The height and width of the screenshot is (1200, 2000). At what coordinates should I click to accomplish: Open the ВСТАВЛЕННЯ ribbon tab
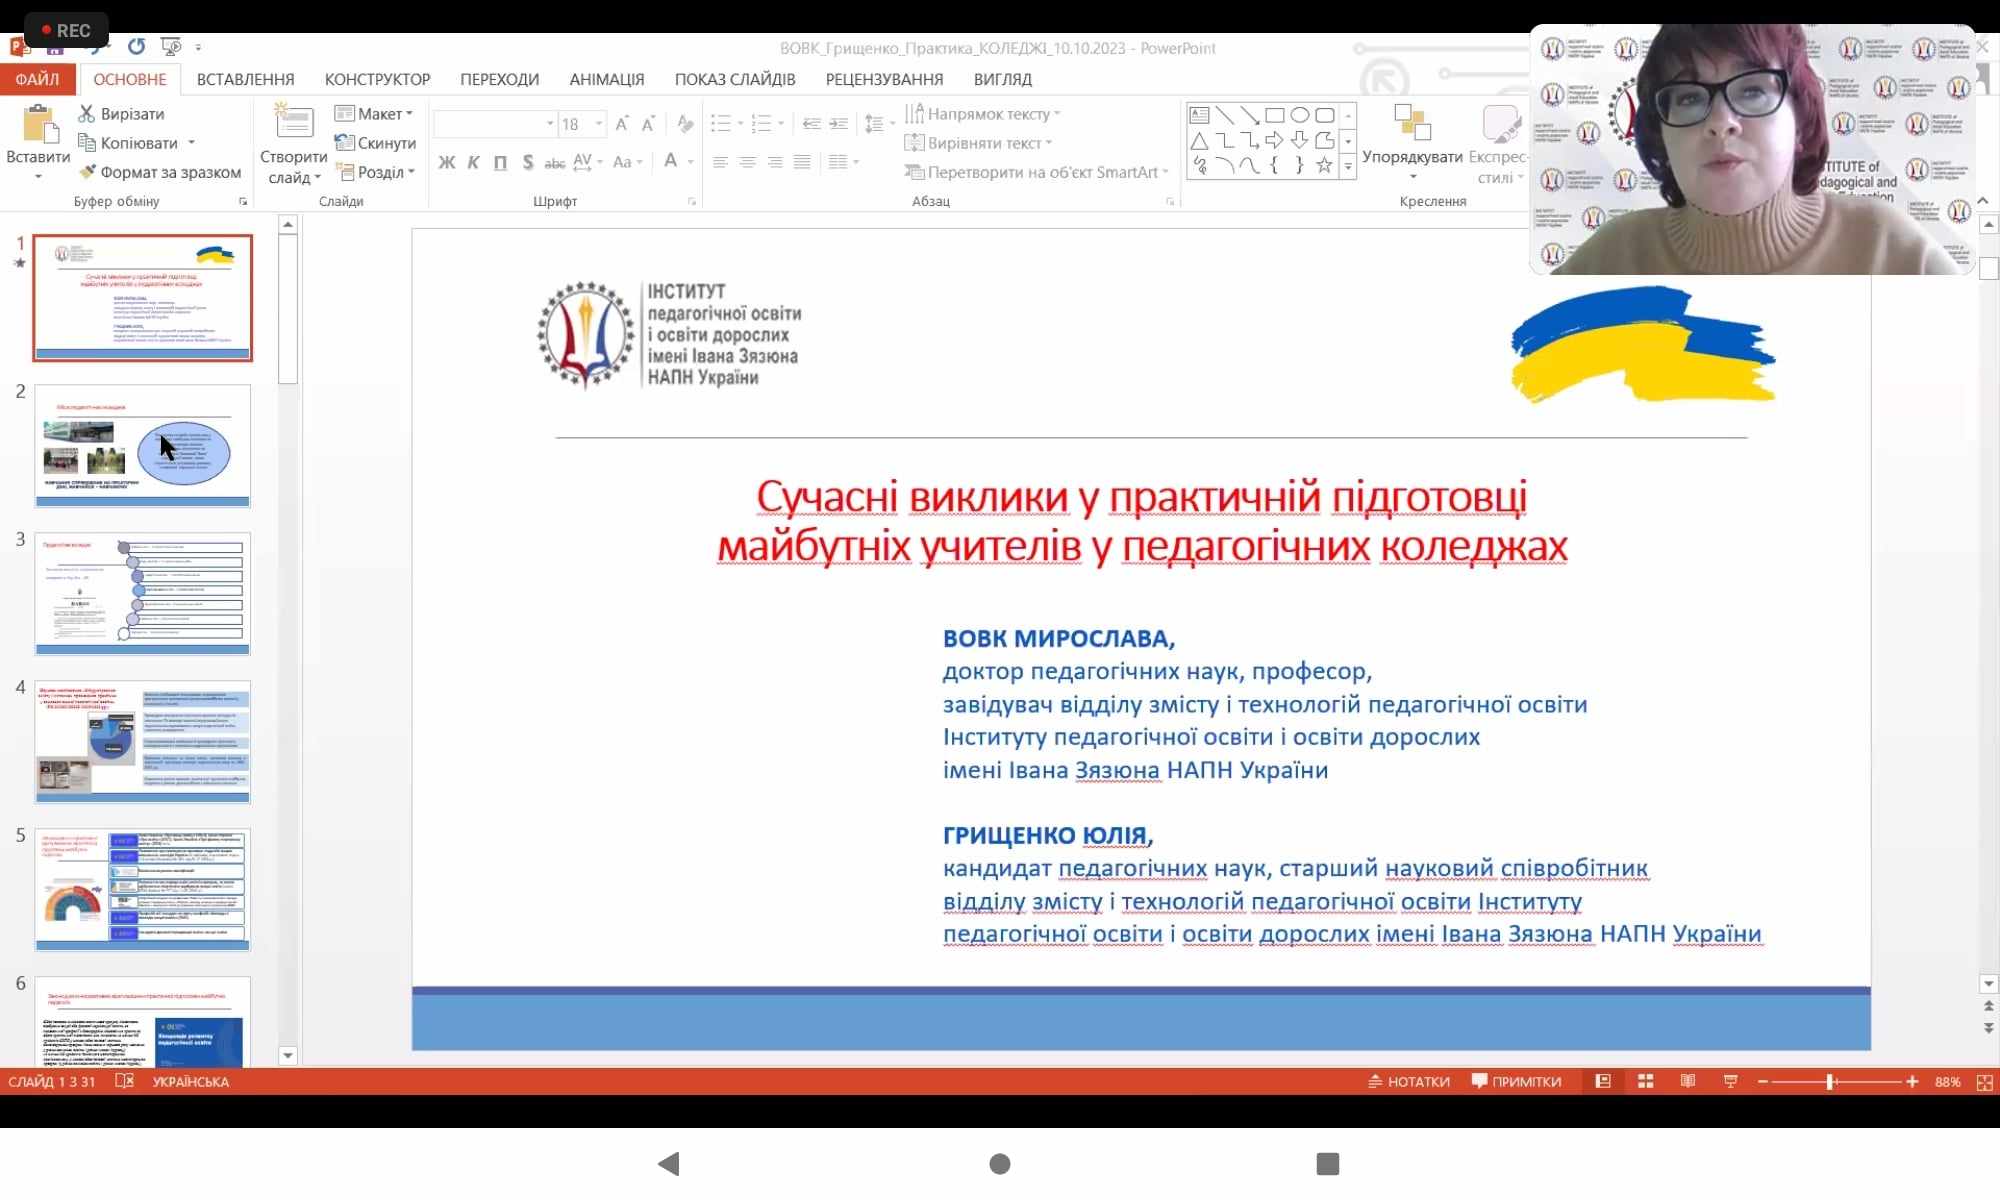coord(245,79)
